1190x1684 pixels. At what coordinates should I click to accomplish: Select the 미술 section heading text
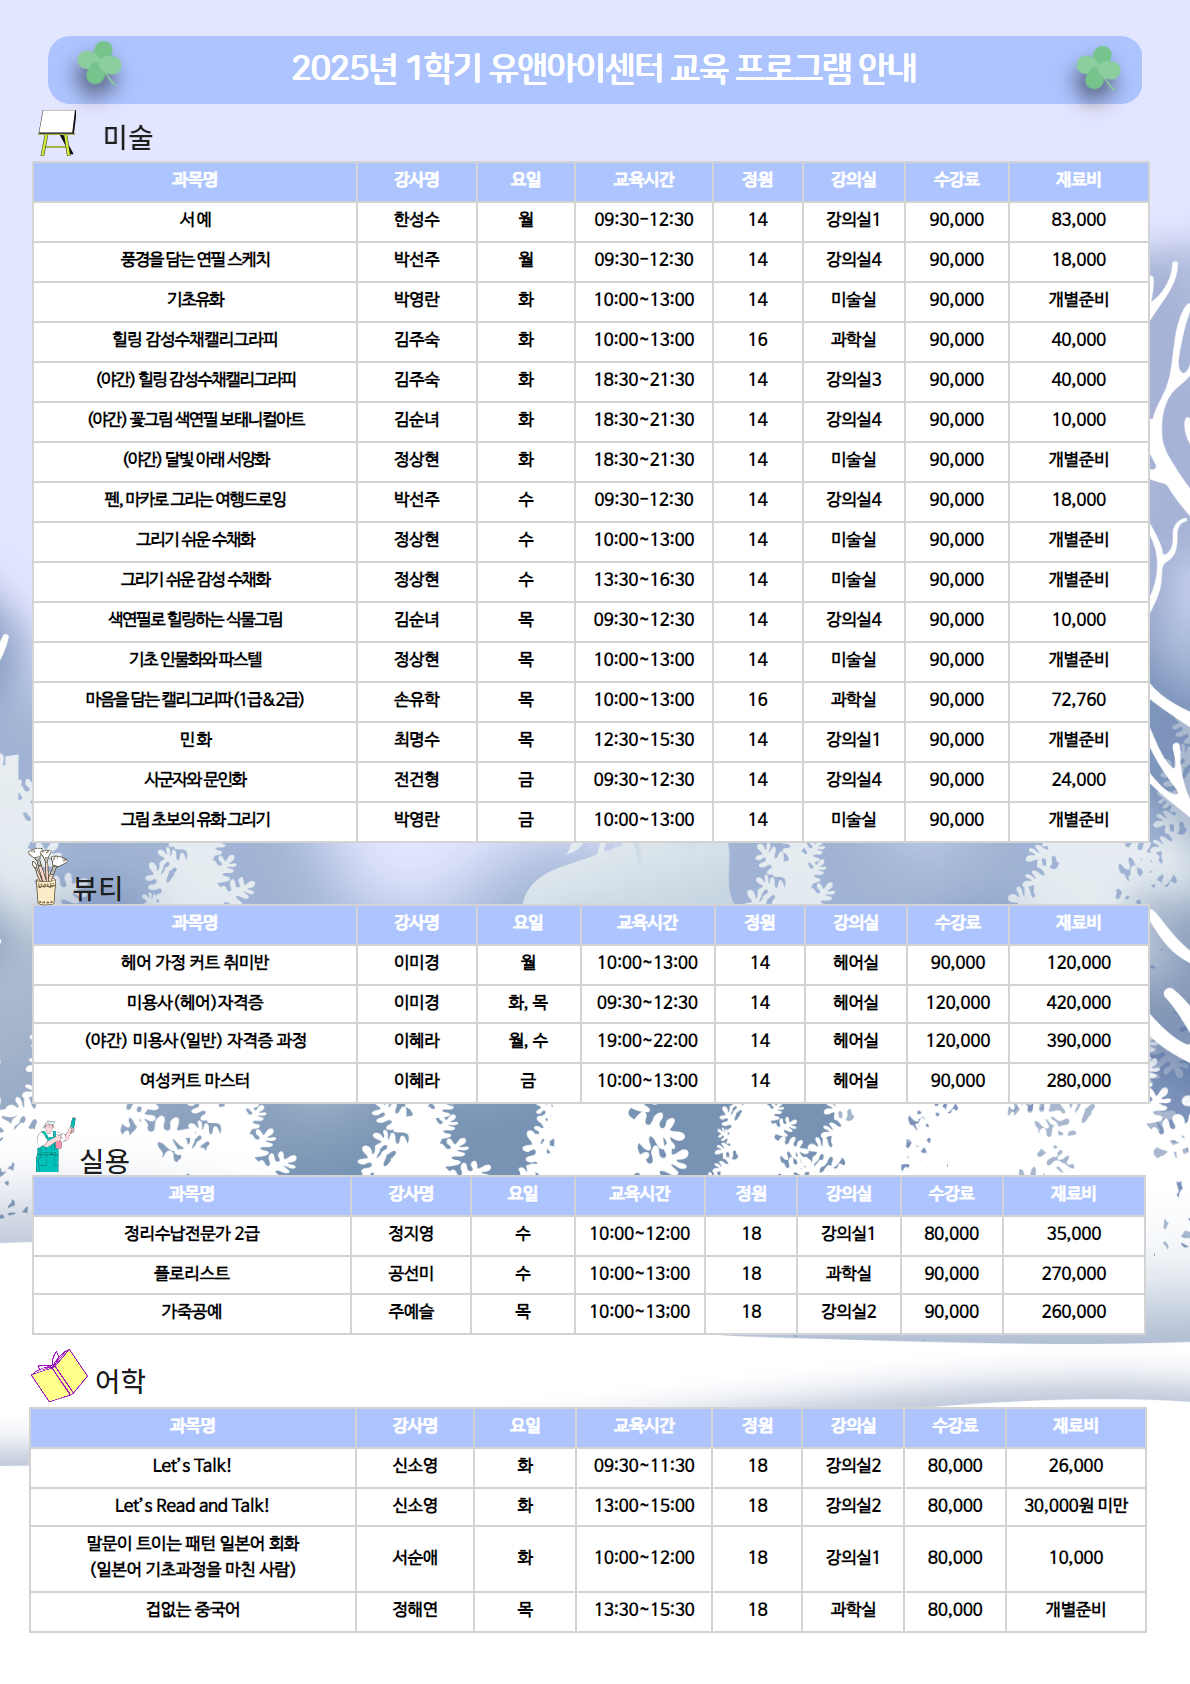(x=128, y=137)
